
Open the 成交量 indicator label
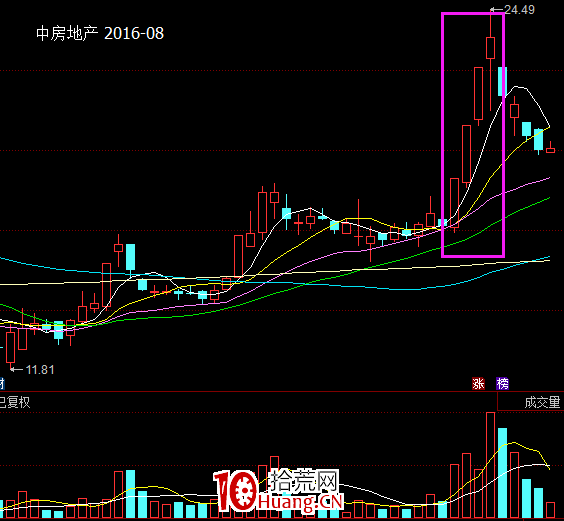[x=542, y=402]
